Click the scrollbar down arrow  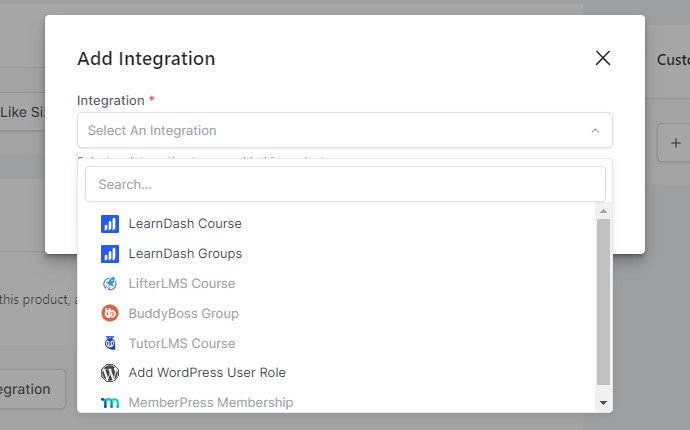(603, 402)
